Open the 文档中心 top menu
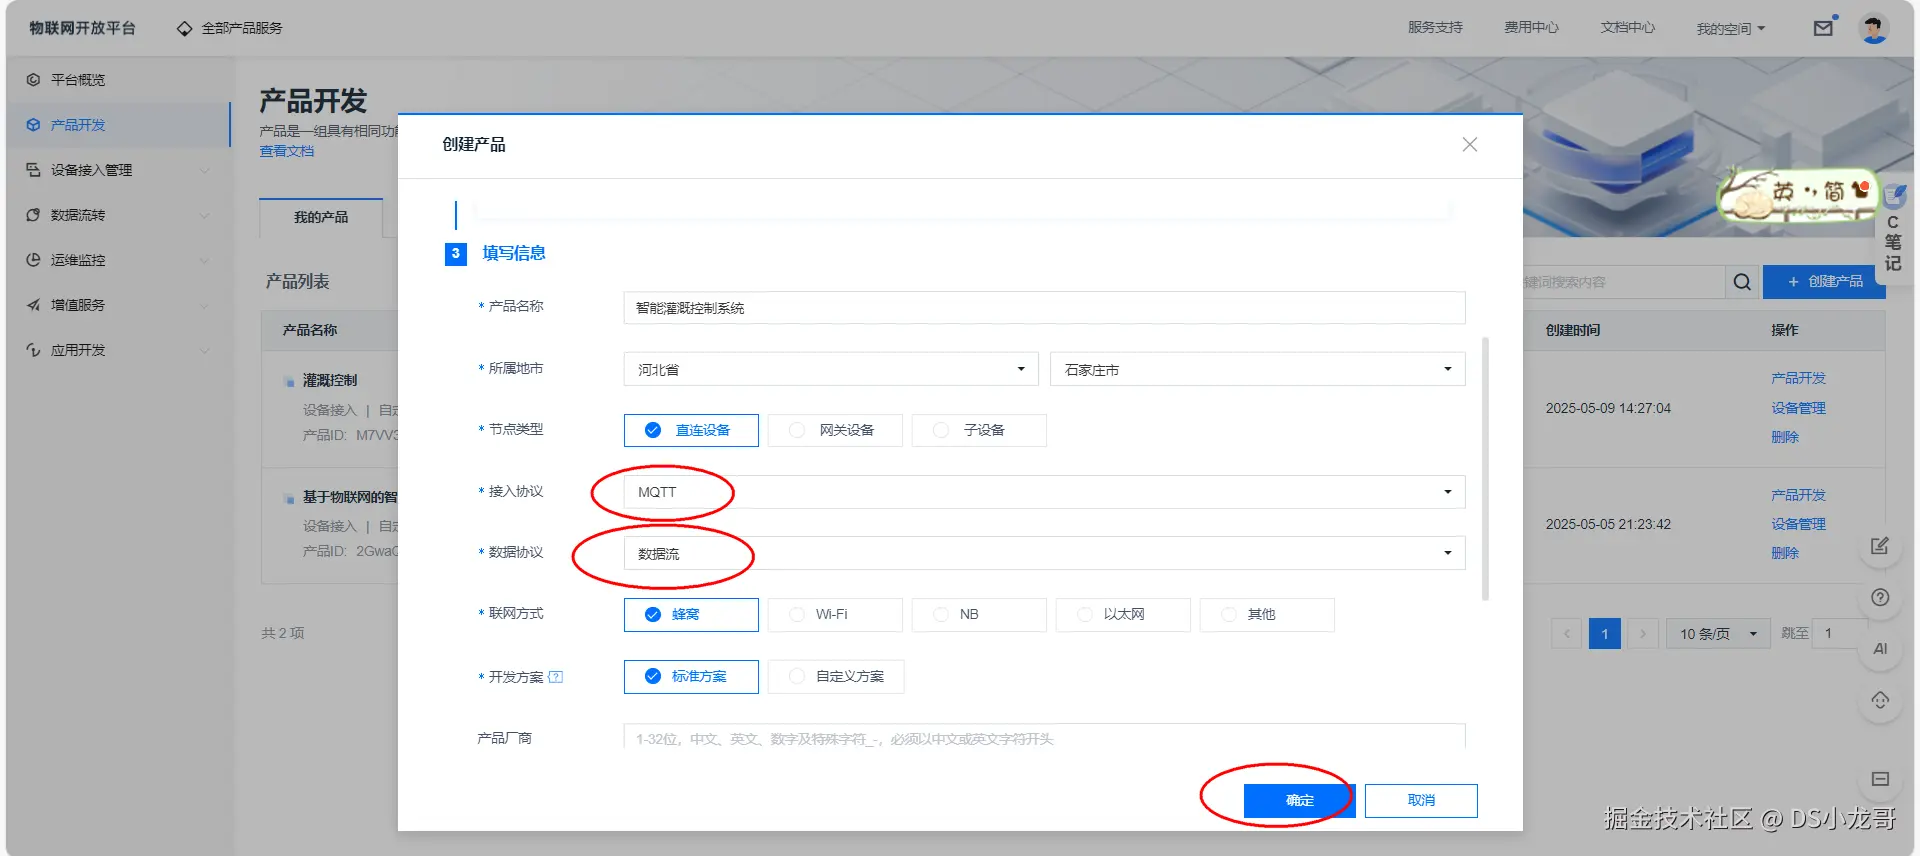 click(1627, 28)
